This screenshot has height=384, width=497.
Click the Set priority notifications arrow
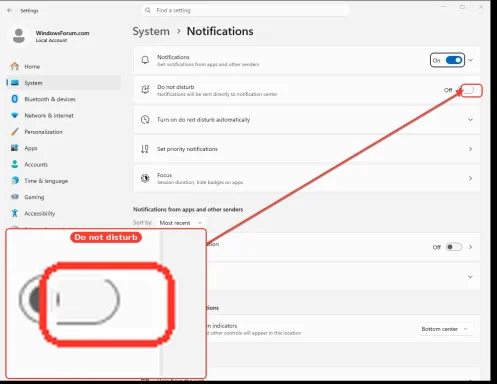point(470,149)
